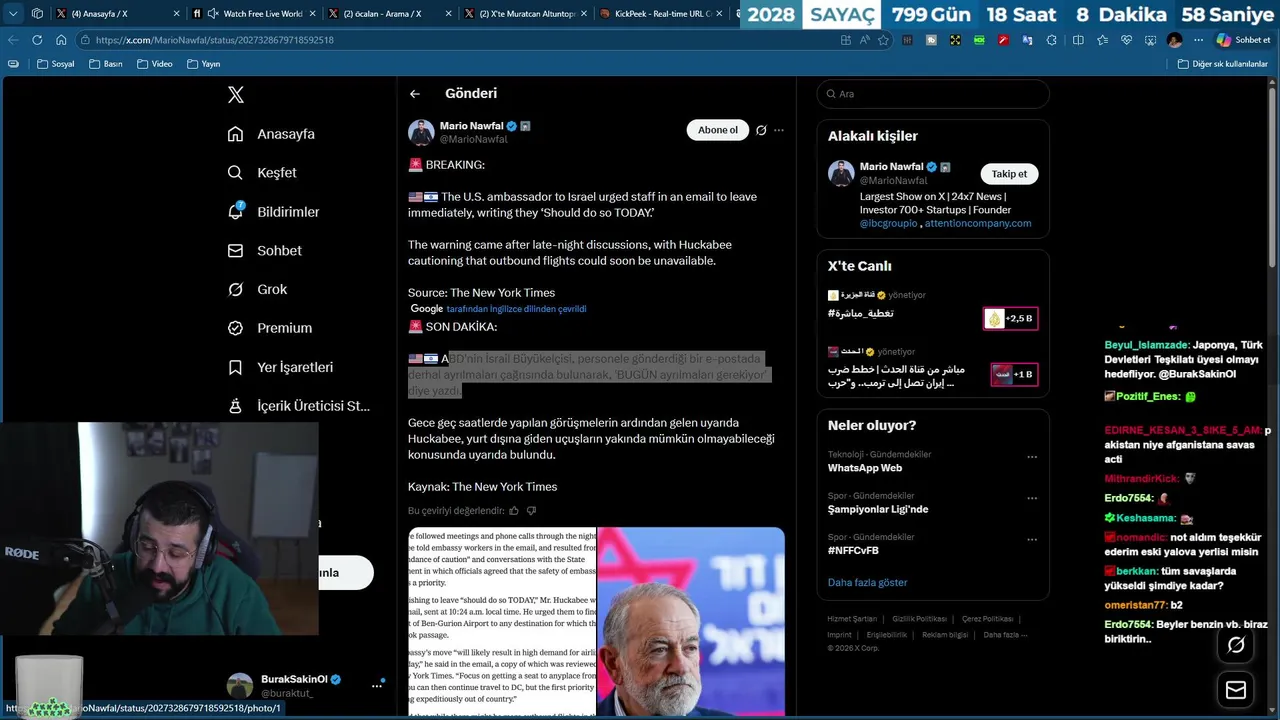Open @ibcgroupio link in bio
The width and height of the screenshot is (1280, 720).
coord(888,224)
